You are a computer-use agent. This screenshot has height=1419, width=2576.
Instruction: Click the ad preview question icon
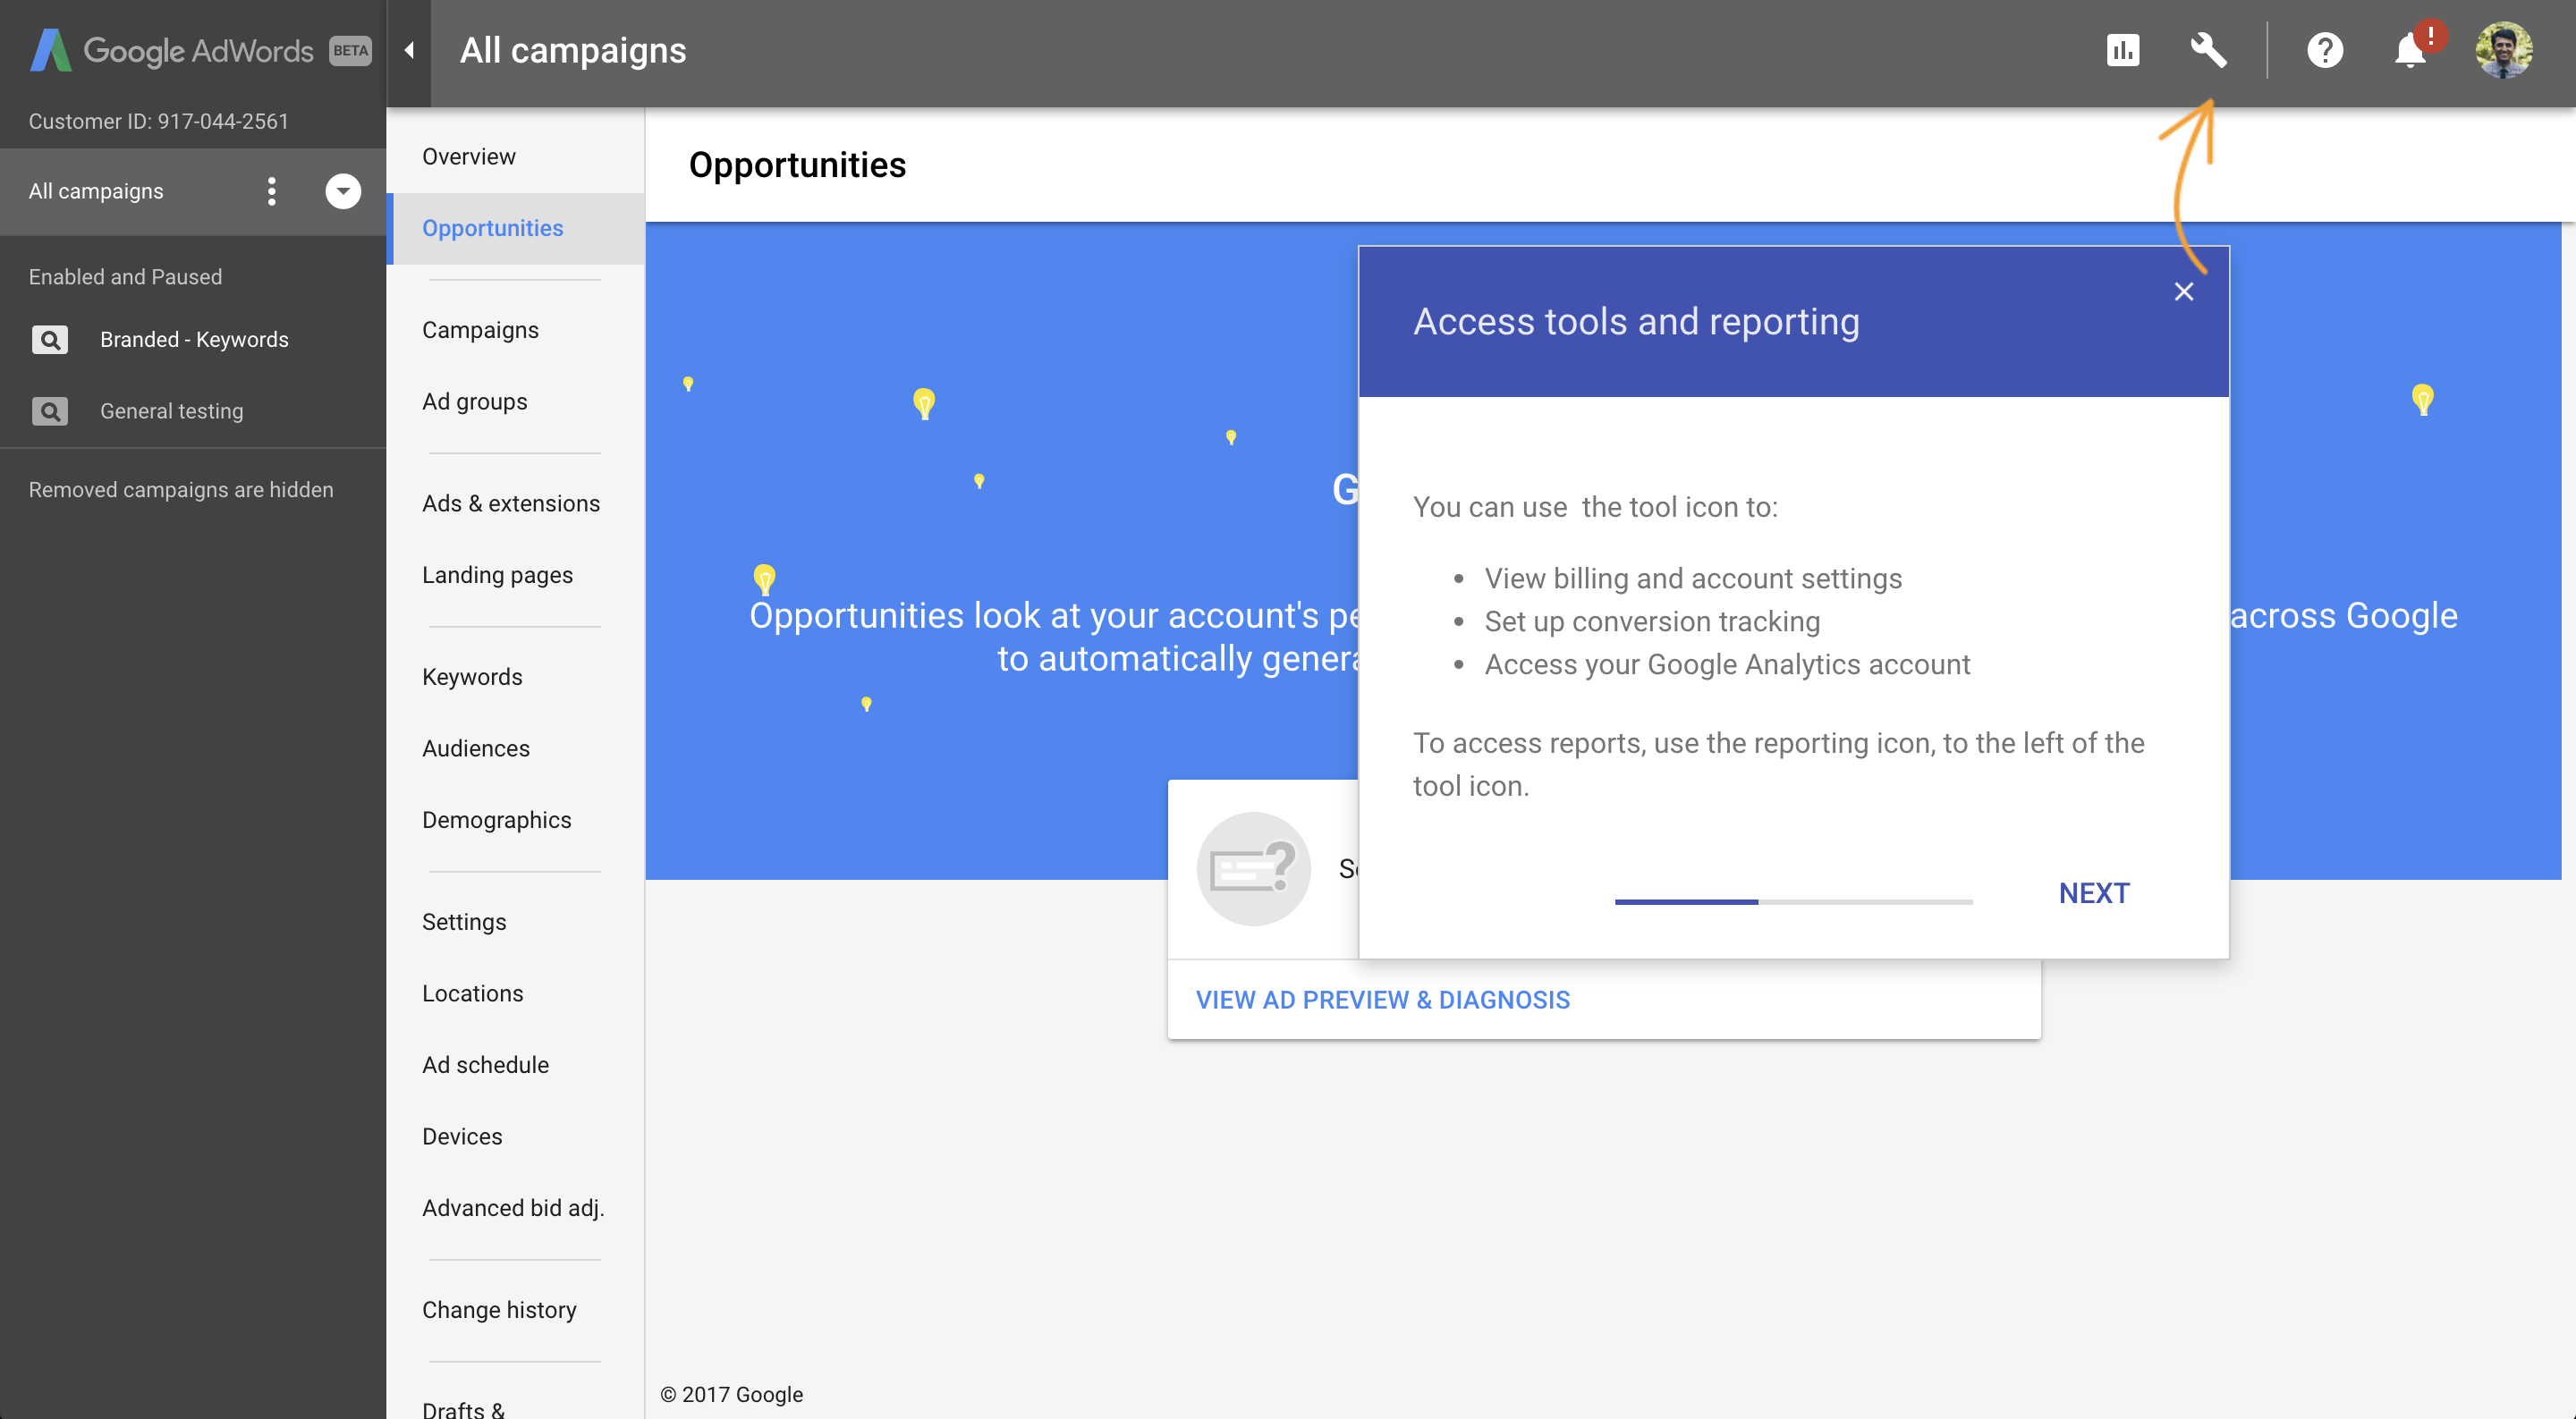pyautogui.click(x=1253, y=868)
